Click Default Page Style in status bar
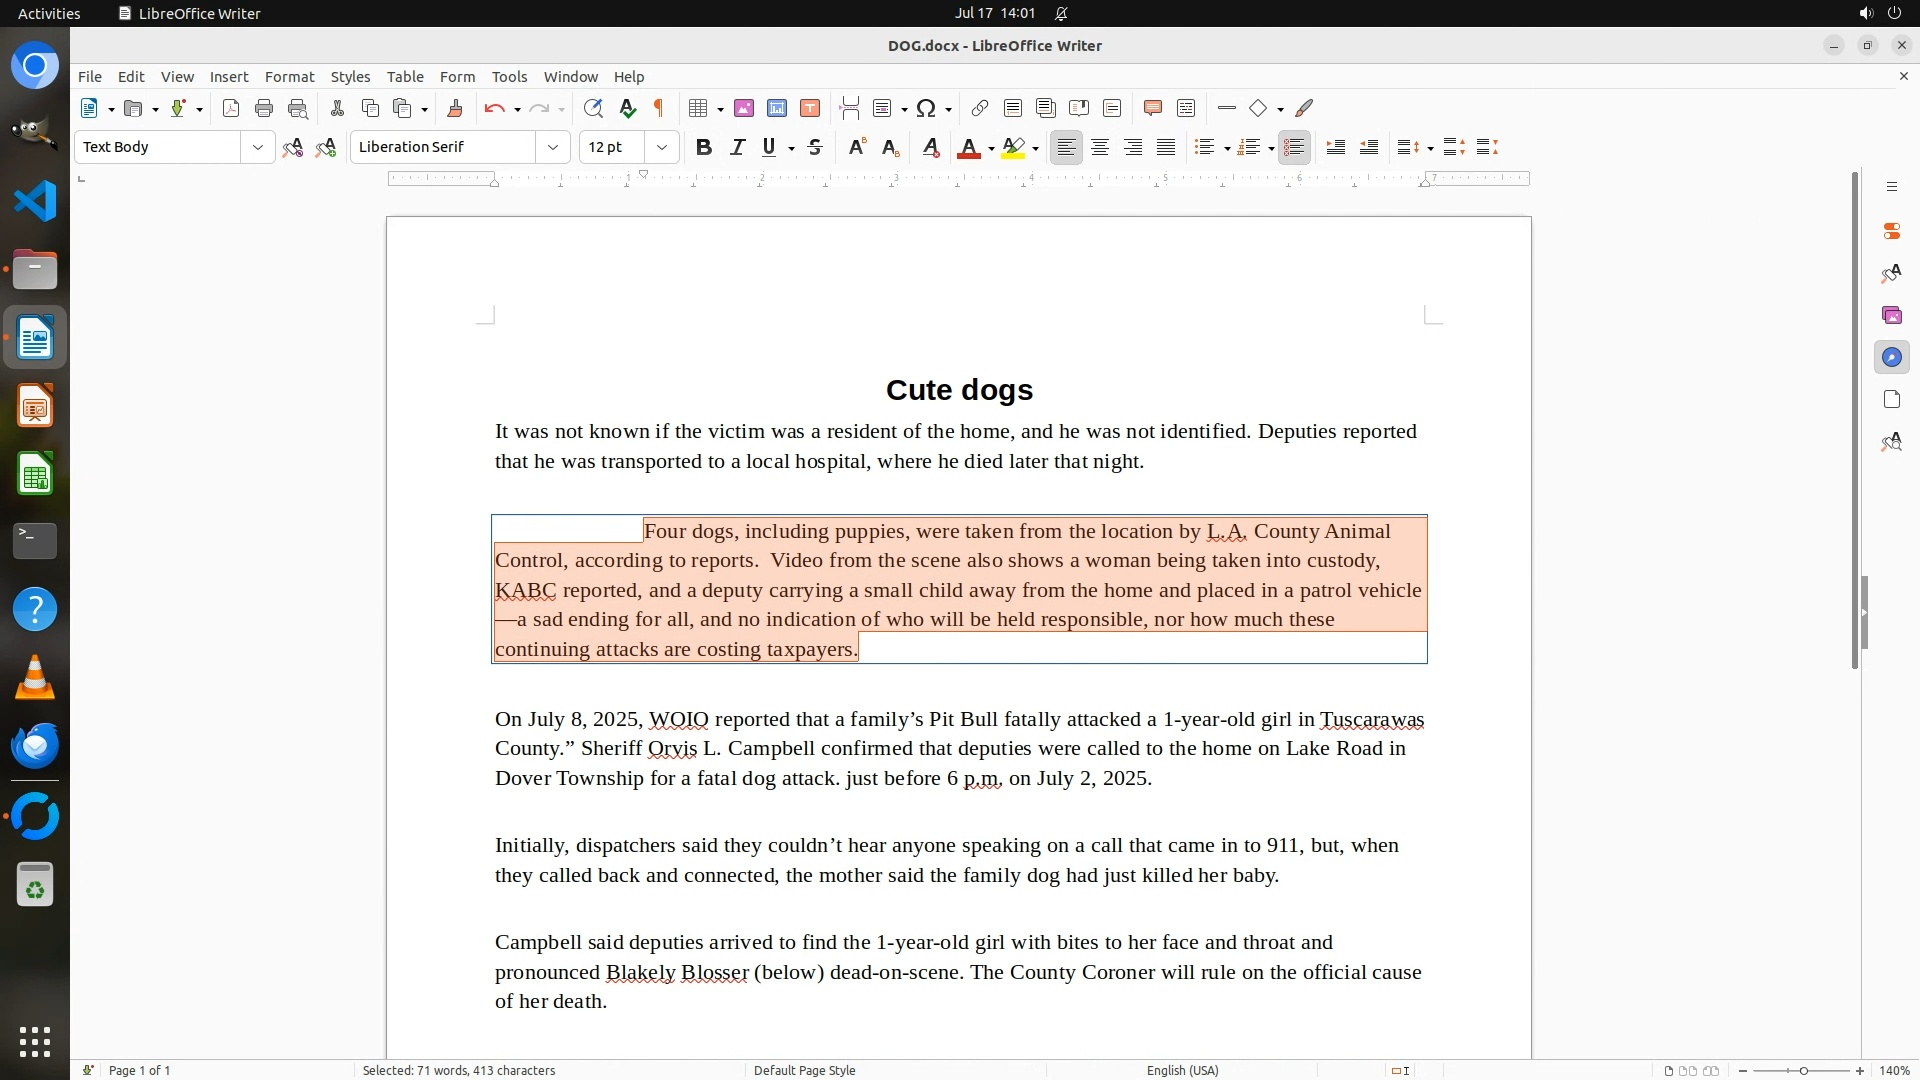This screenshot has height=1080, width=1920. click(x=804, y=1070)
